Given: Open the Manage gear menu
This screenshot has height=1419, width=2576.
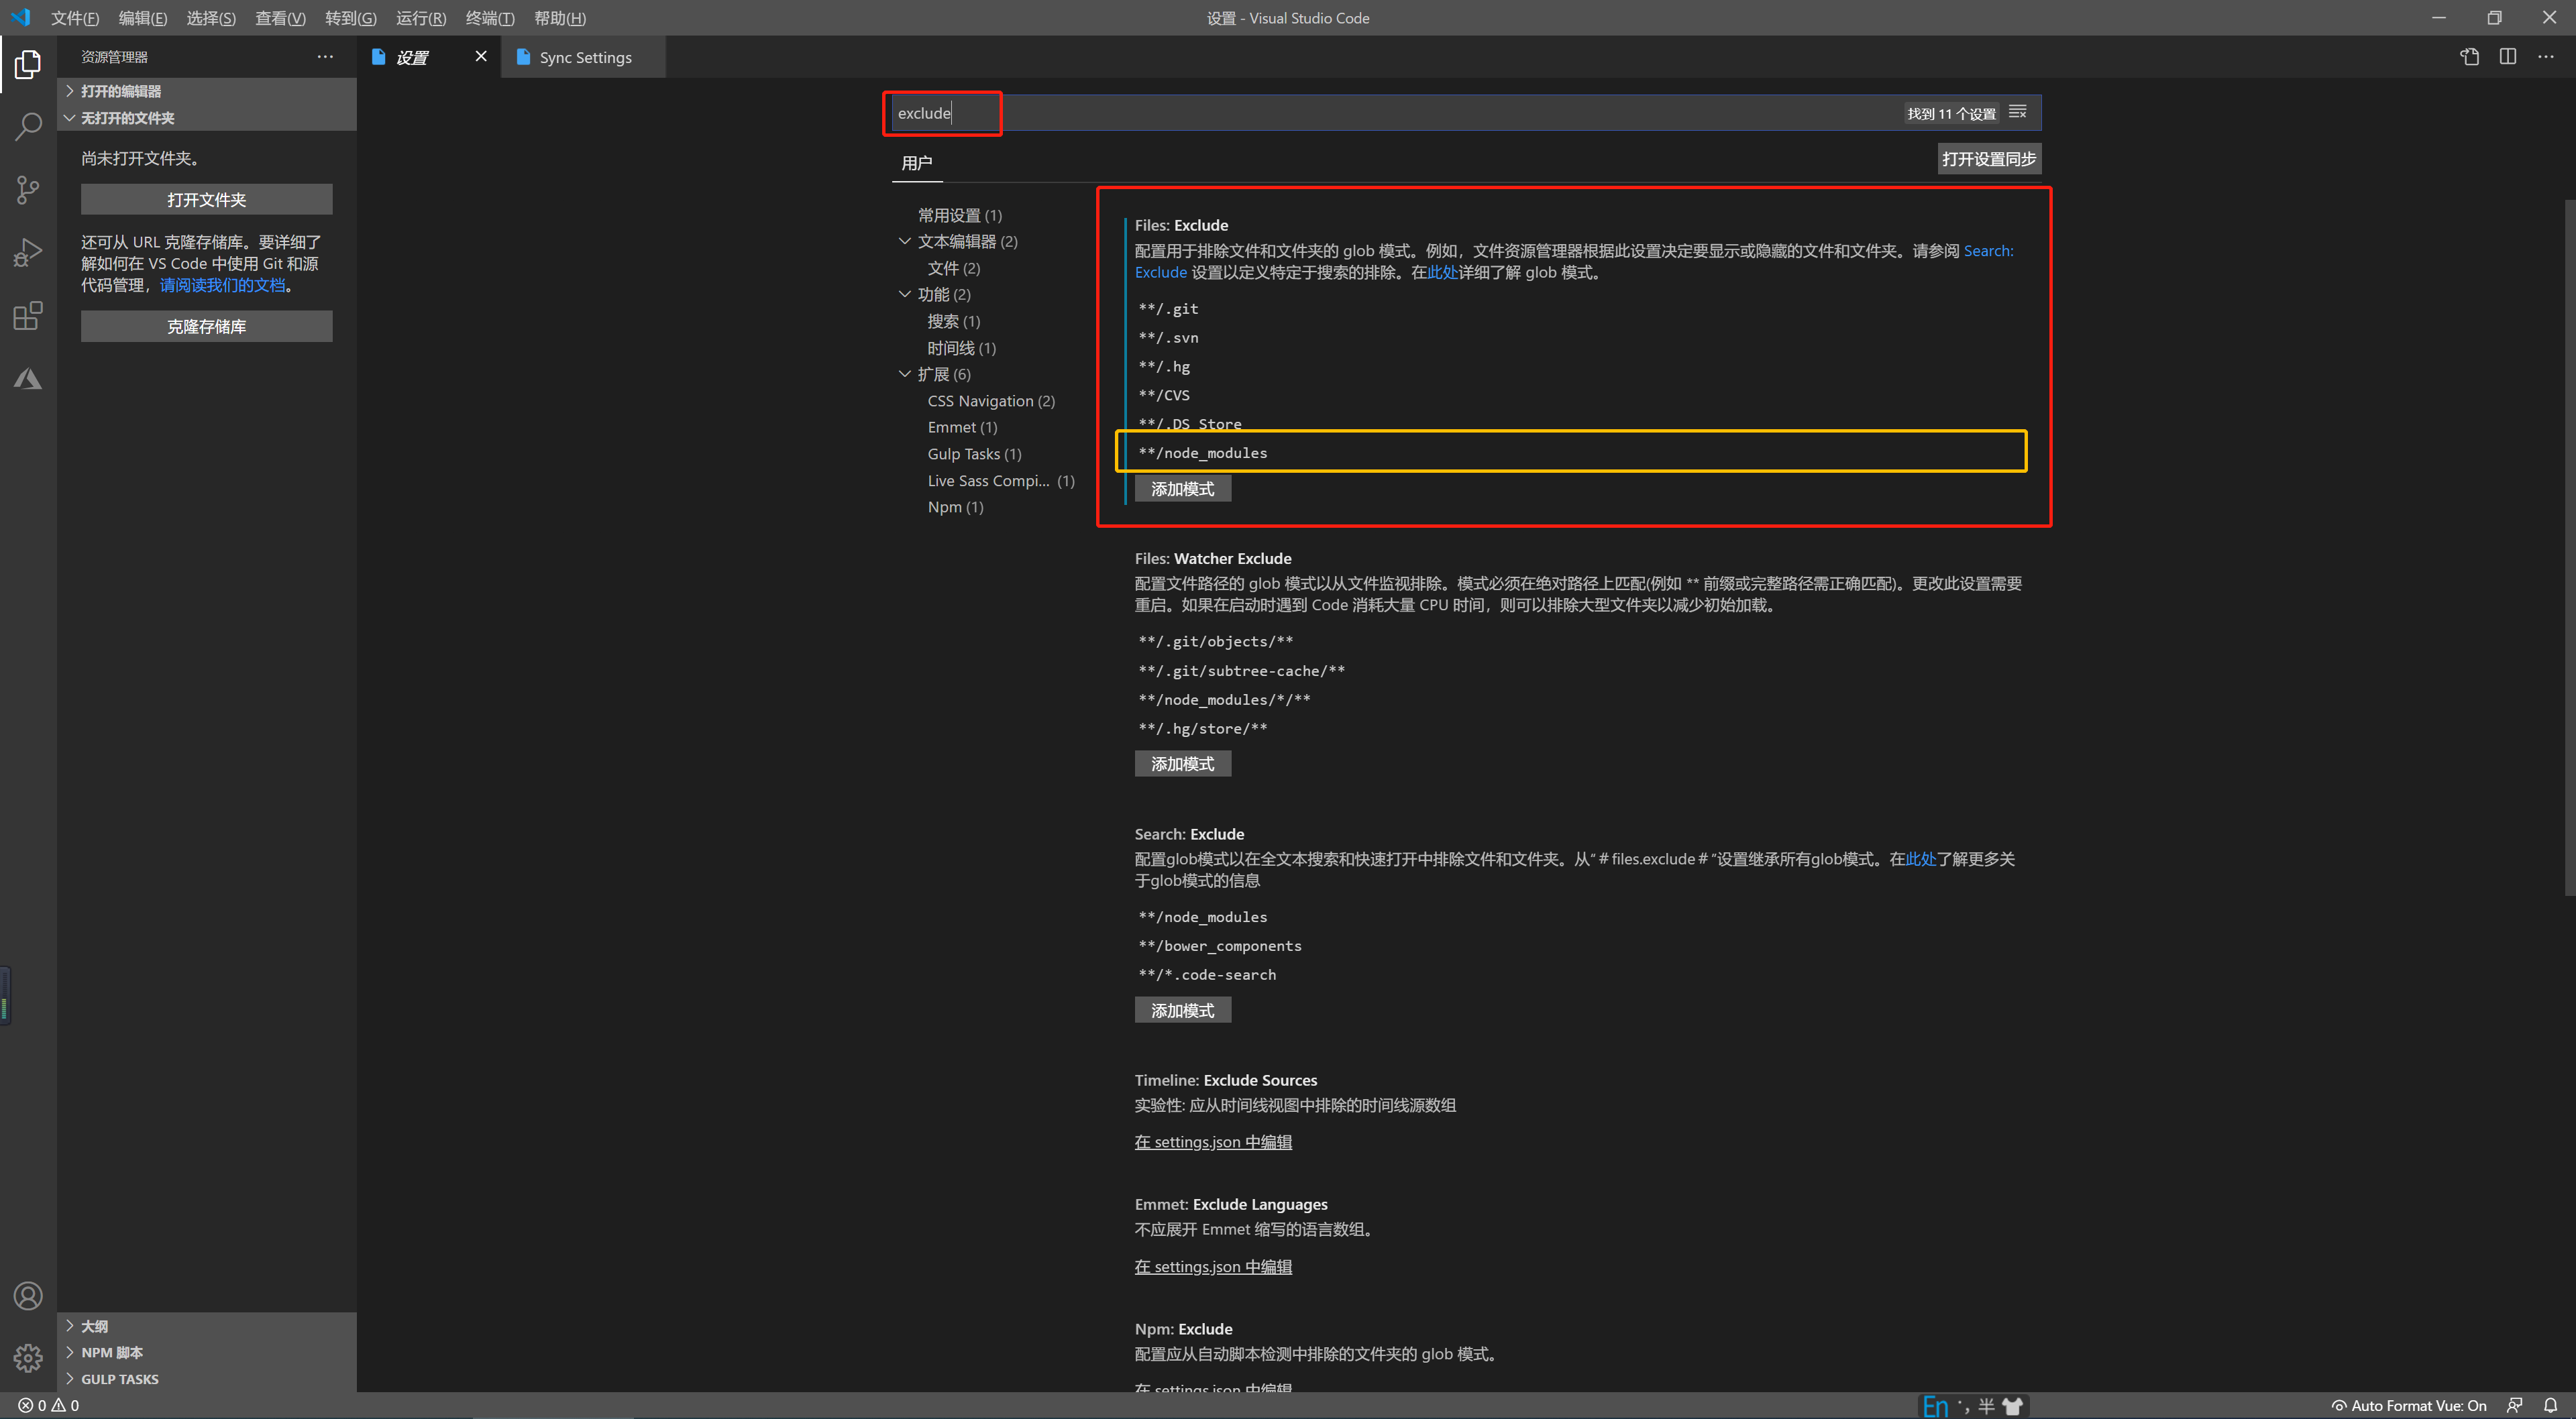Looking at the screenshot, I should tap(28, 1358).
